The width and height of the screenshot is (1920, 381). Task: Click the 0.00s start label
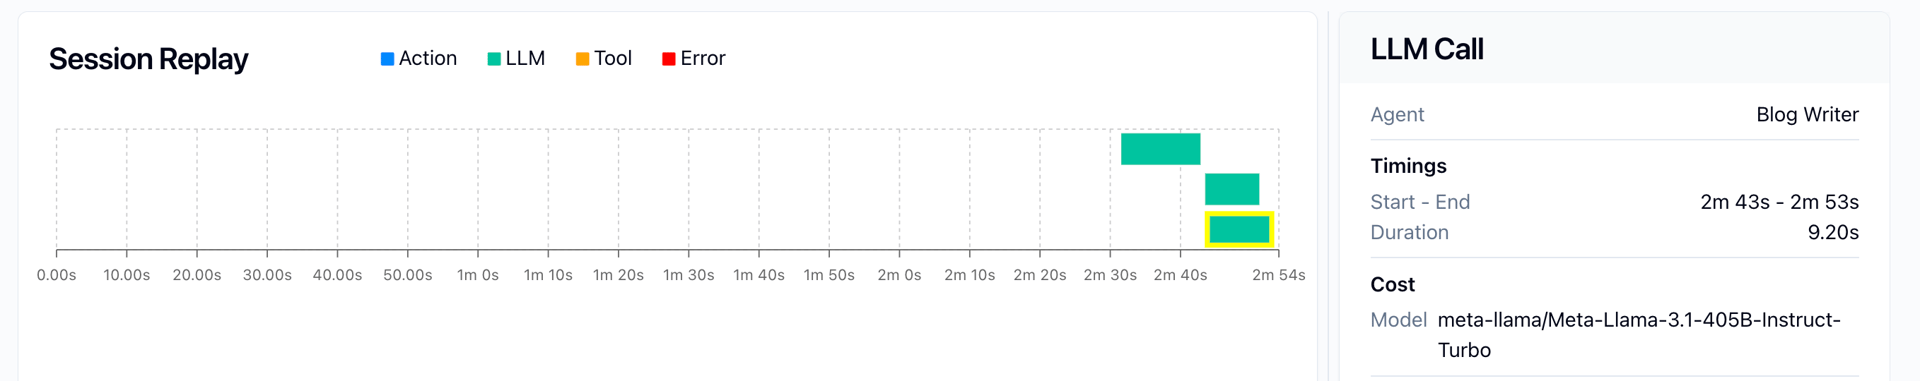click(57, 275)
